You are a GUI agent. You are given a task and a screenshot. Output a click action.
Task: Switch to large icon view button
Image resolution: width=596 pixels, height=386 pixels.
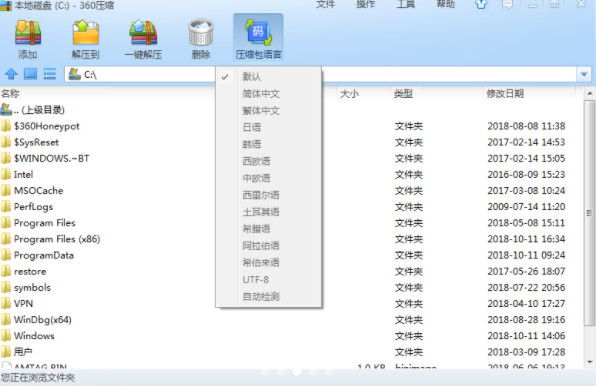click(x=30, y=74)
